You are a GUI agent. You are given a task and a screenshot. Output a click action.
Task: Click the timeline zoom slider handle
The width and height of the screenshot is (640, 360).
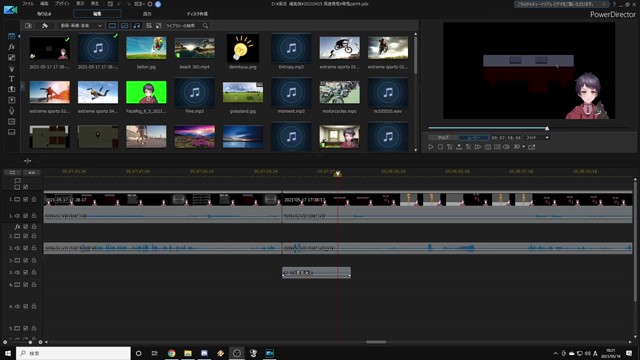(30, 342)
